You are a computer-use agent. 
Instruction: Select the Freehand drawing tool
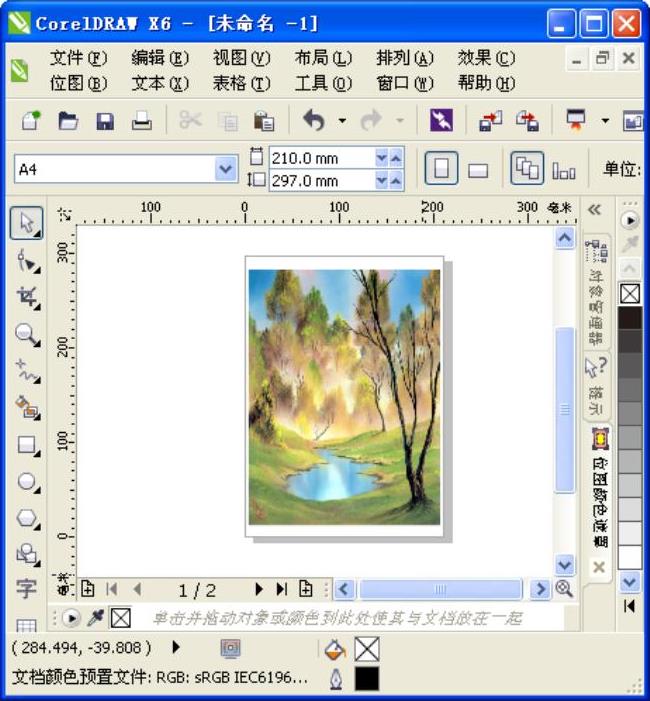pos(28,371)
